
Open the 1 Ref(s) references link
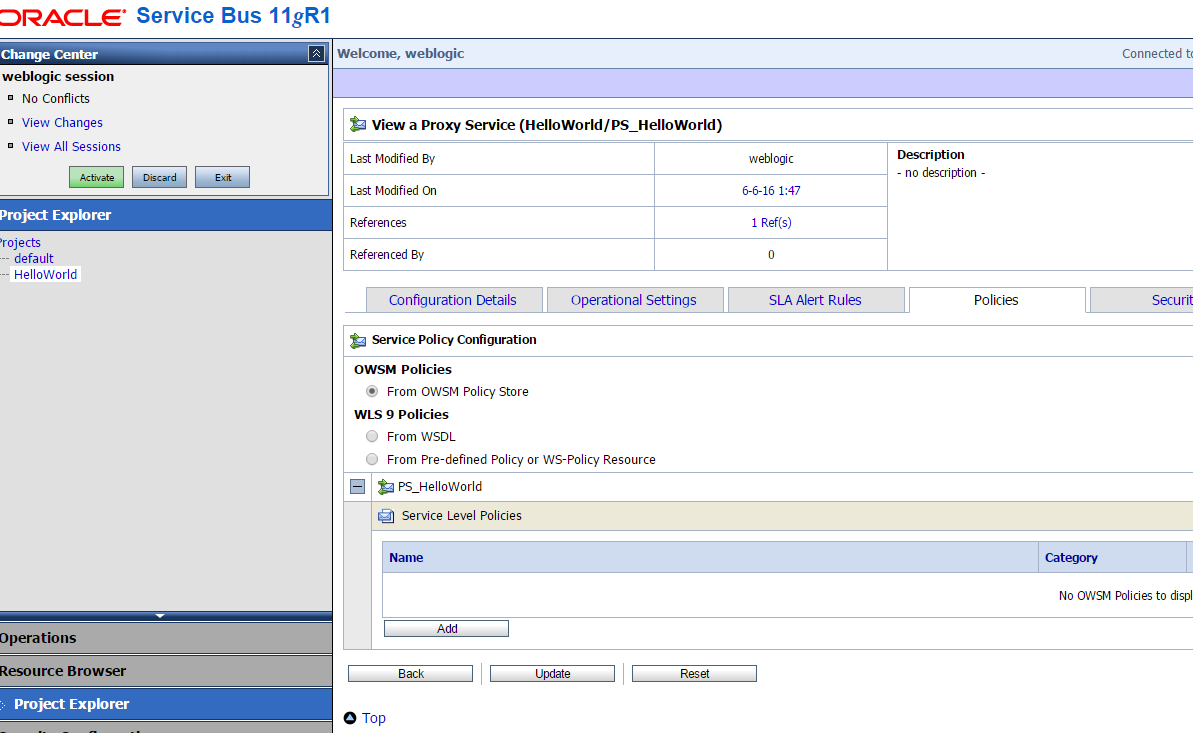771,223
